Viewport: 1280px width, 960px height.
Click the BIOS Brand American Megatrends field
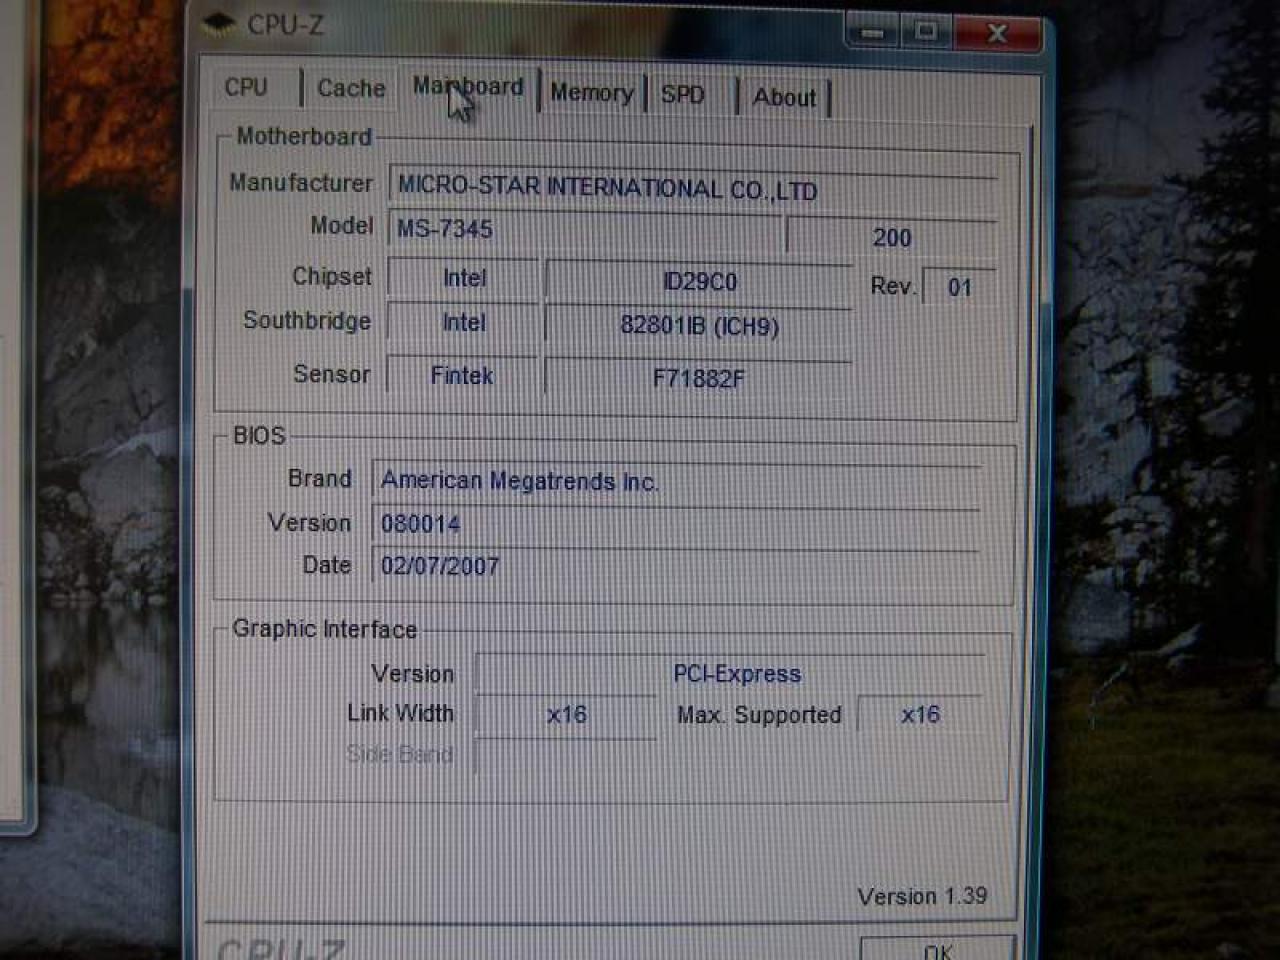(676, 482)
